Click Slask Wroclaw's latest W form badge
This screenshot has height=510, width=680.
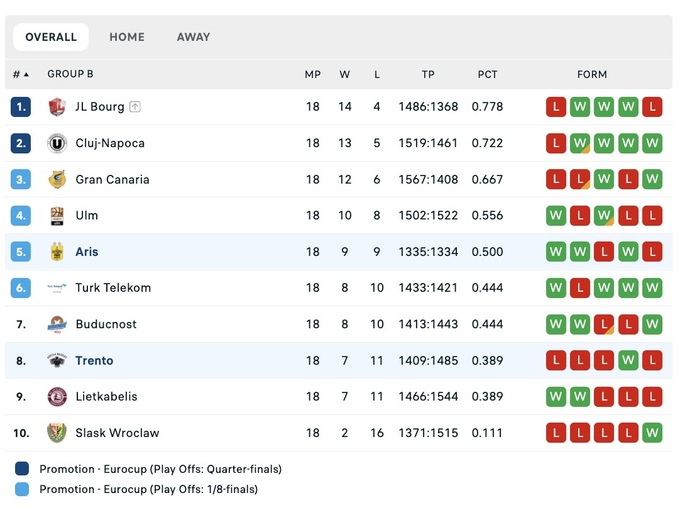[x=652, y=433]
